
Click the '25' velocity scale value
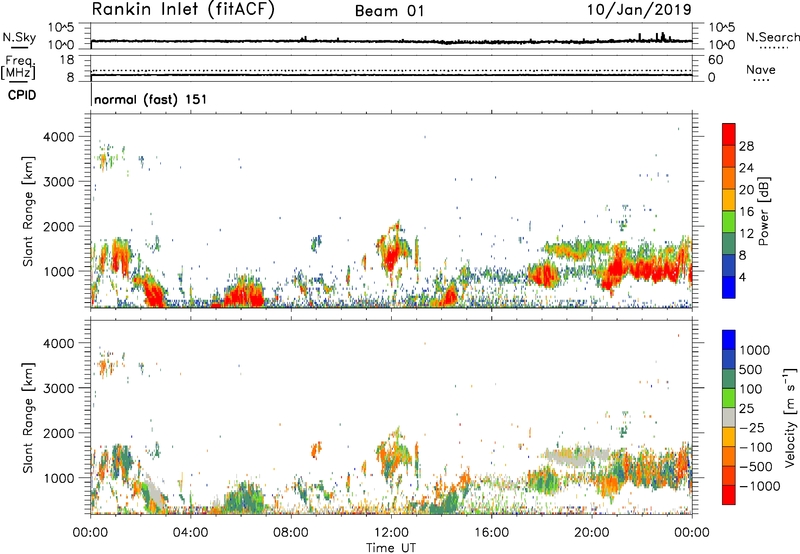747,408
